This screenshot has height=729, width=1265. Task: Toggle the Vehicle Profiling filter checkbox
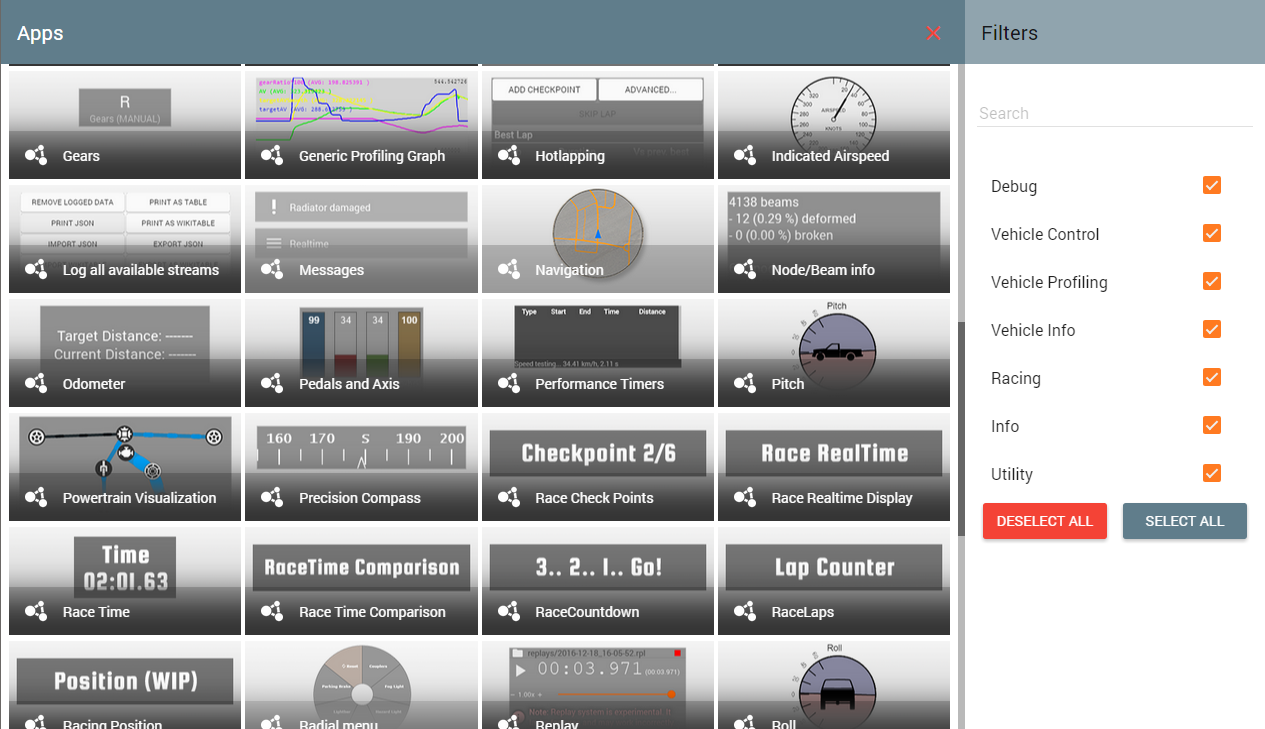coord(1212,281)
